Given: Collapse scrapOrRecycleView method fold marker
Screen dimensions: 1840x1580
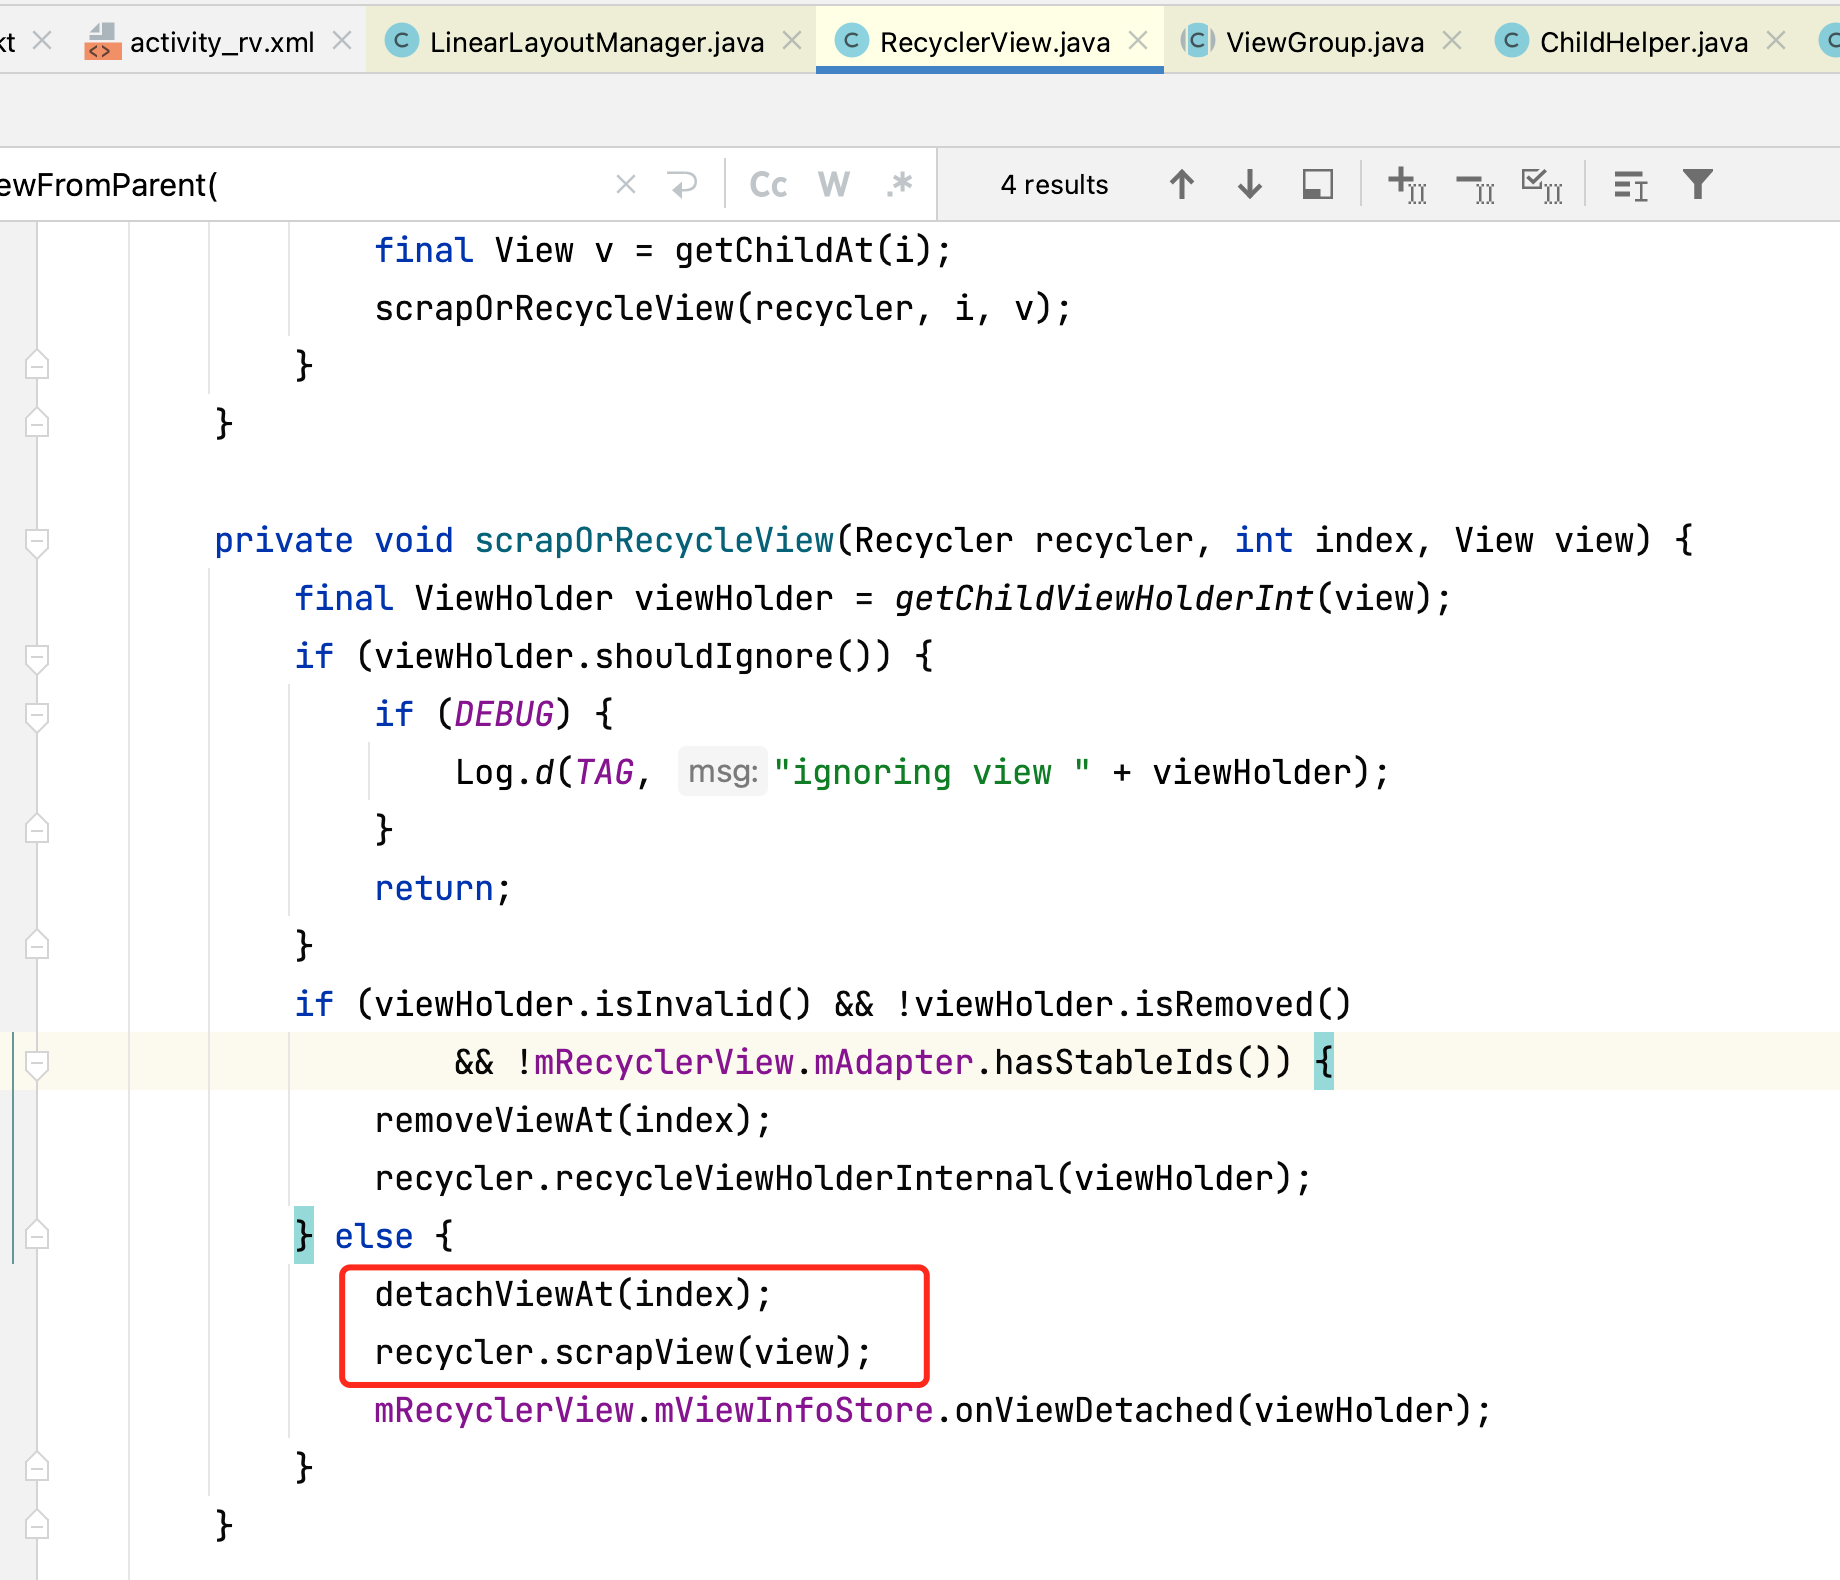Looking at the screenshot, I should coord(37,542).
